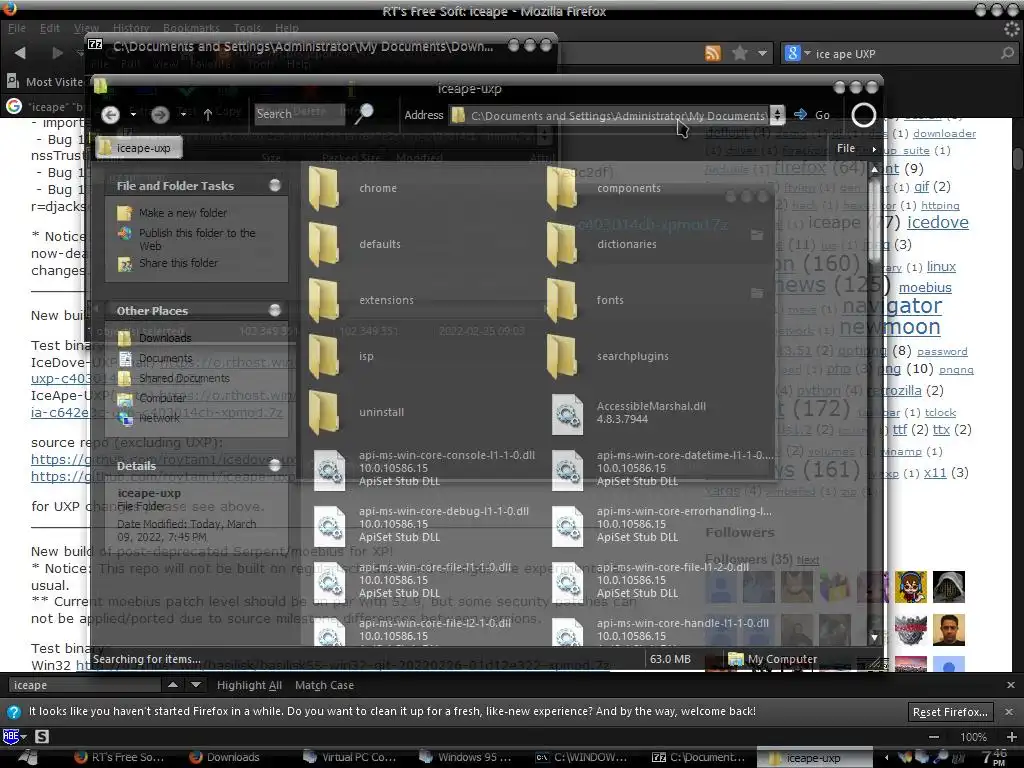The height and width of the screenshot is (768, 1024).
Task: Find previous match arrow in find bar
Action: point(172,684)
